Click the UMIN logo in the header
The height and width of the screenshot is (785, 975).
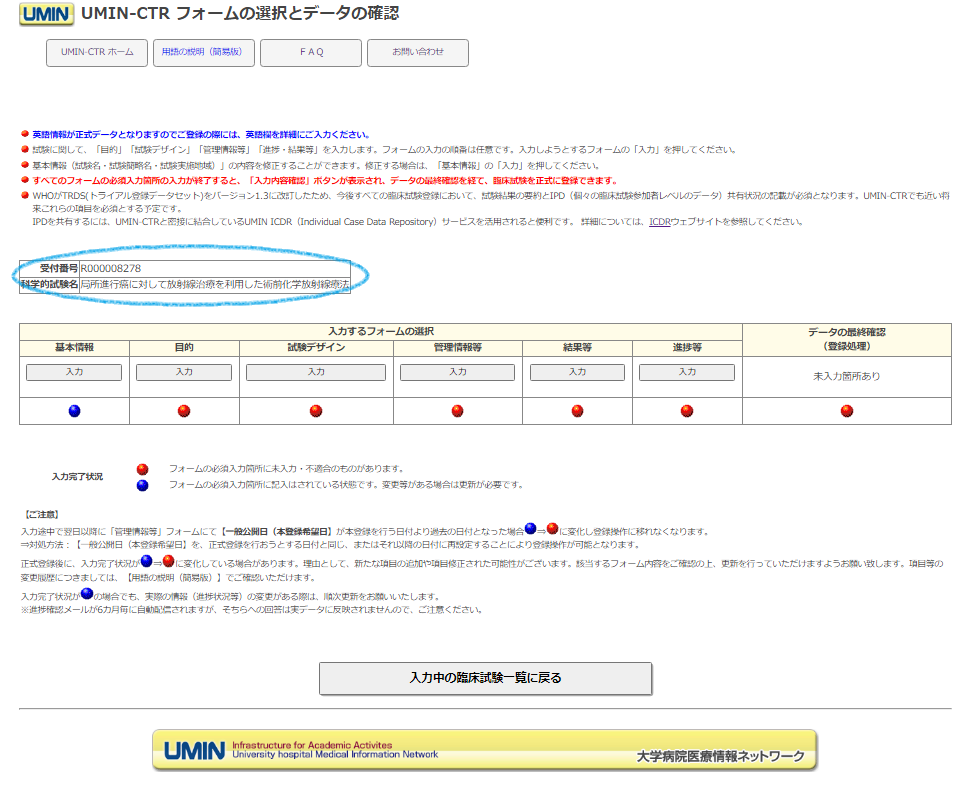(46, 15)
